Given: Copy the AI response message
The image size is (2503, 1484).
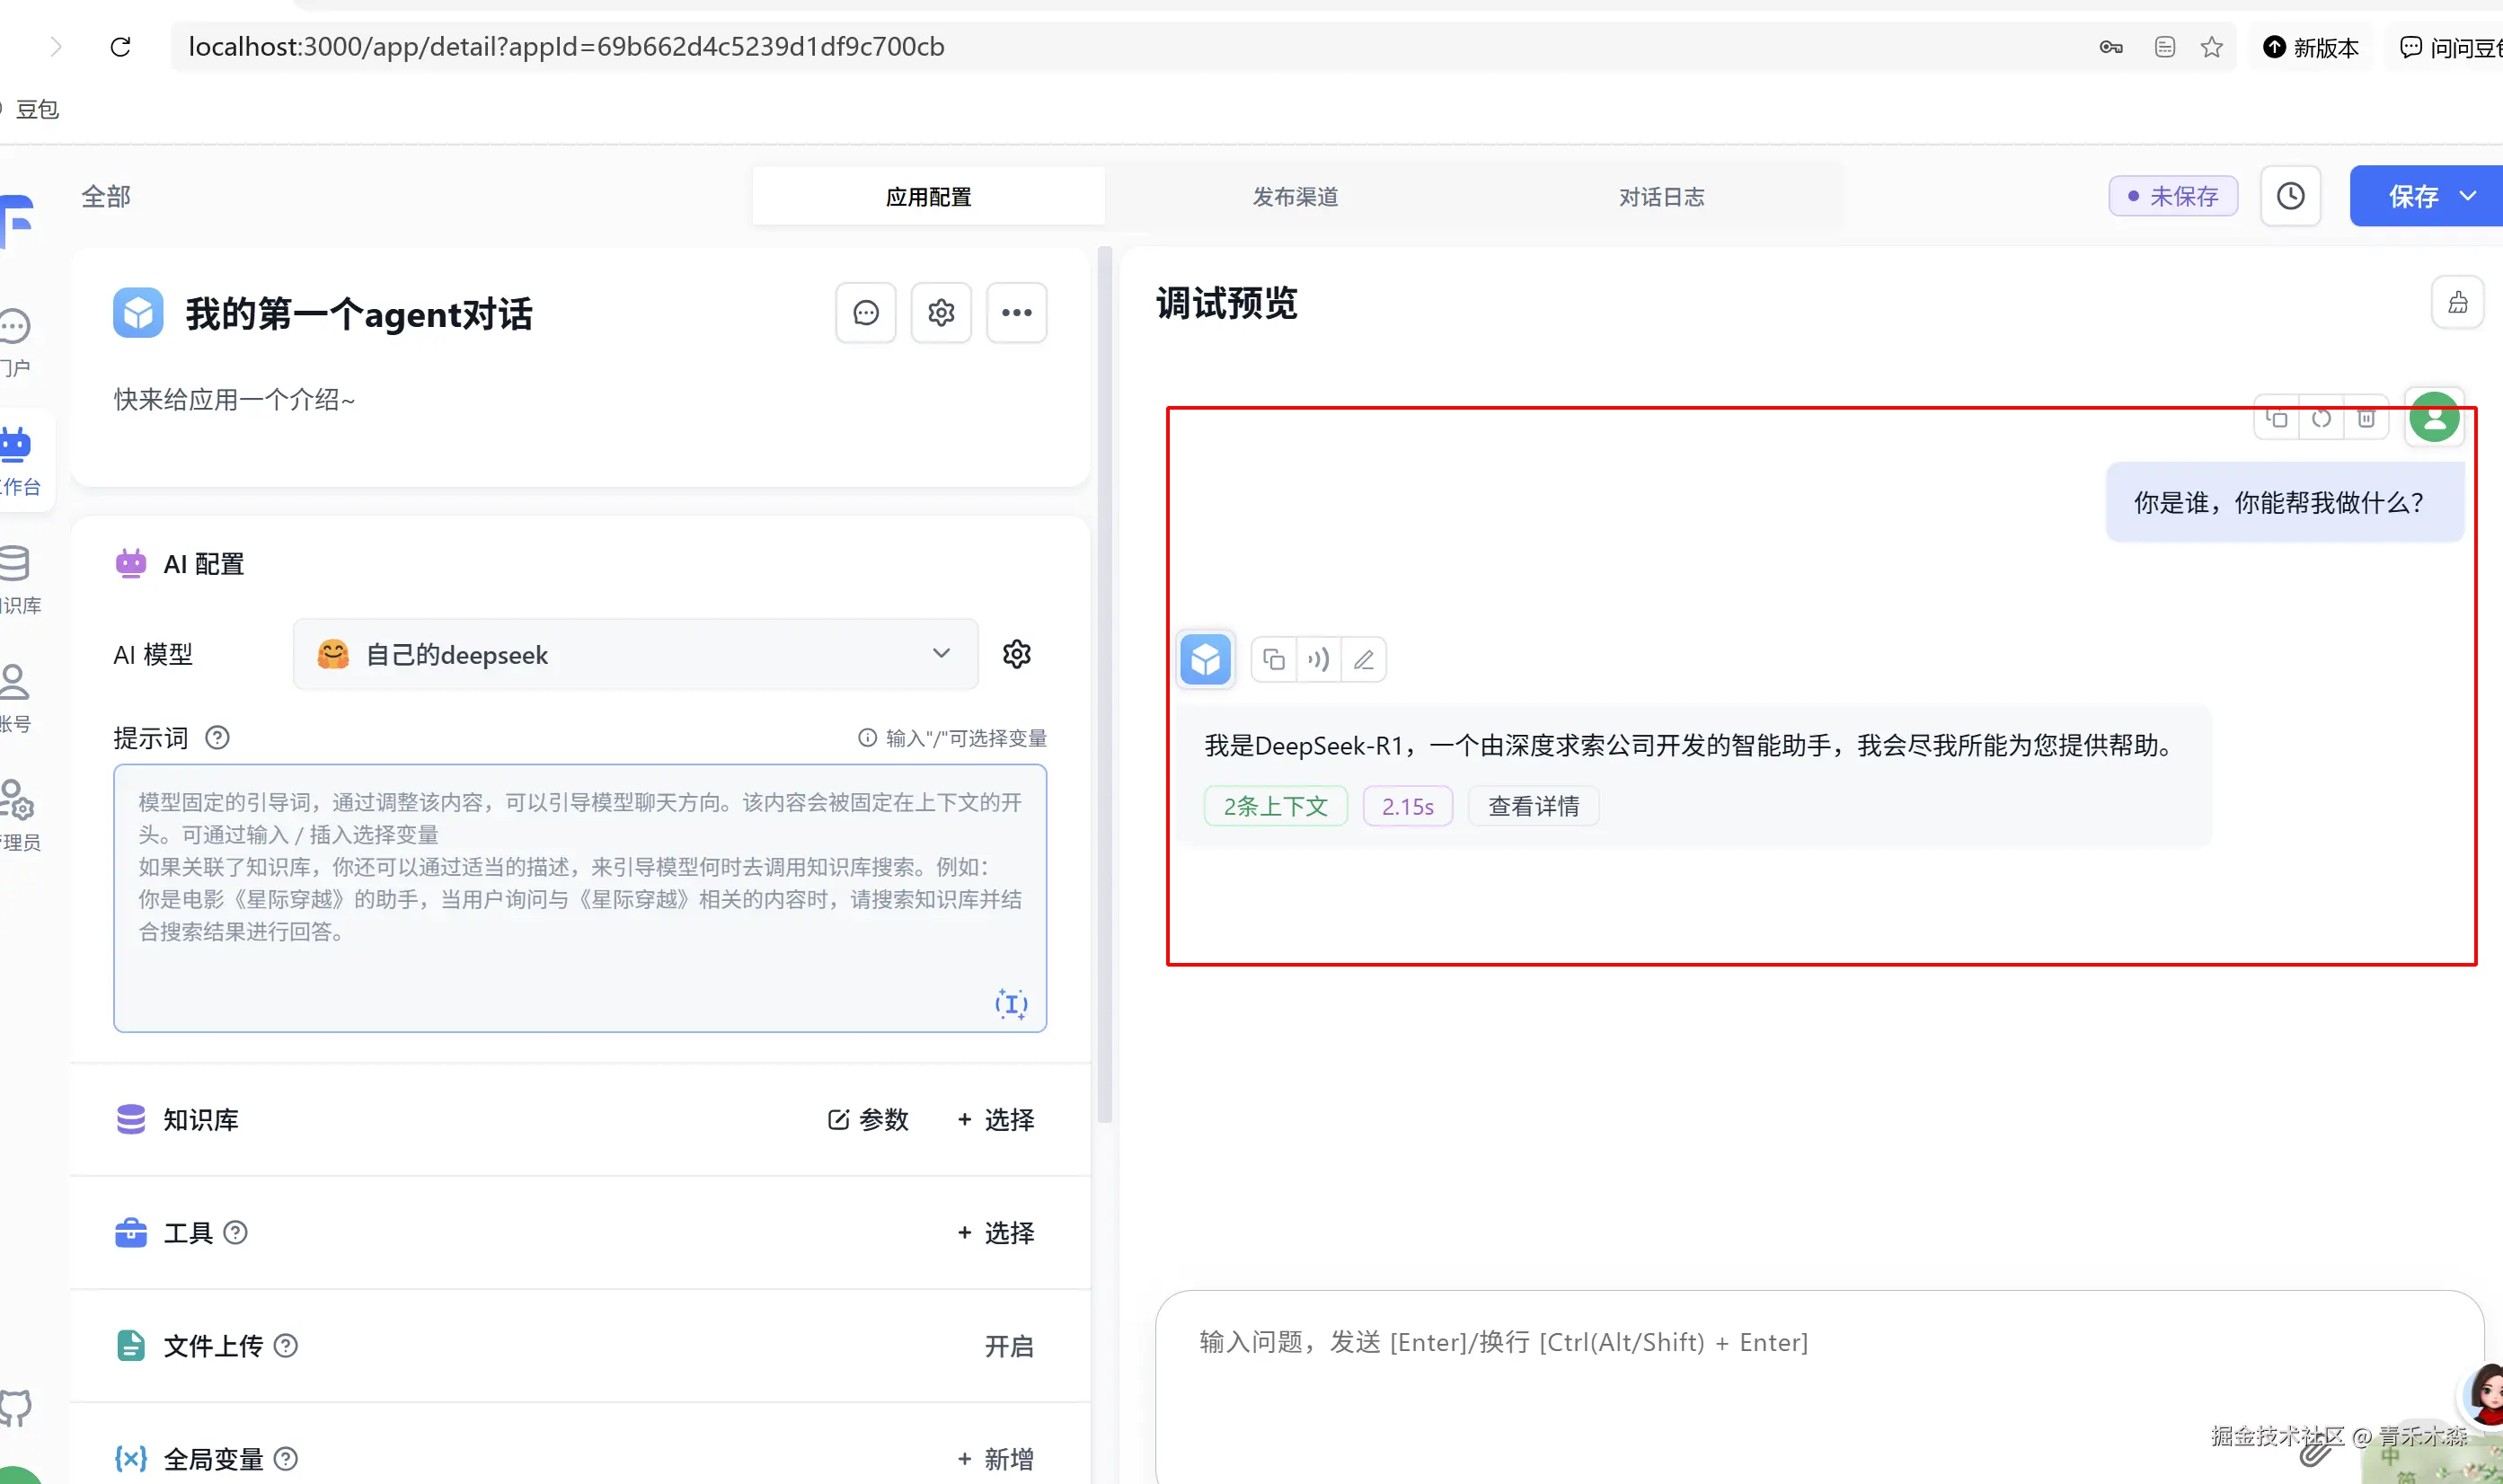Looking at the screenshot, I should 1273,660.
